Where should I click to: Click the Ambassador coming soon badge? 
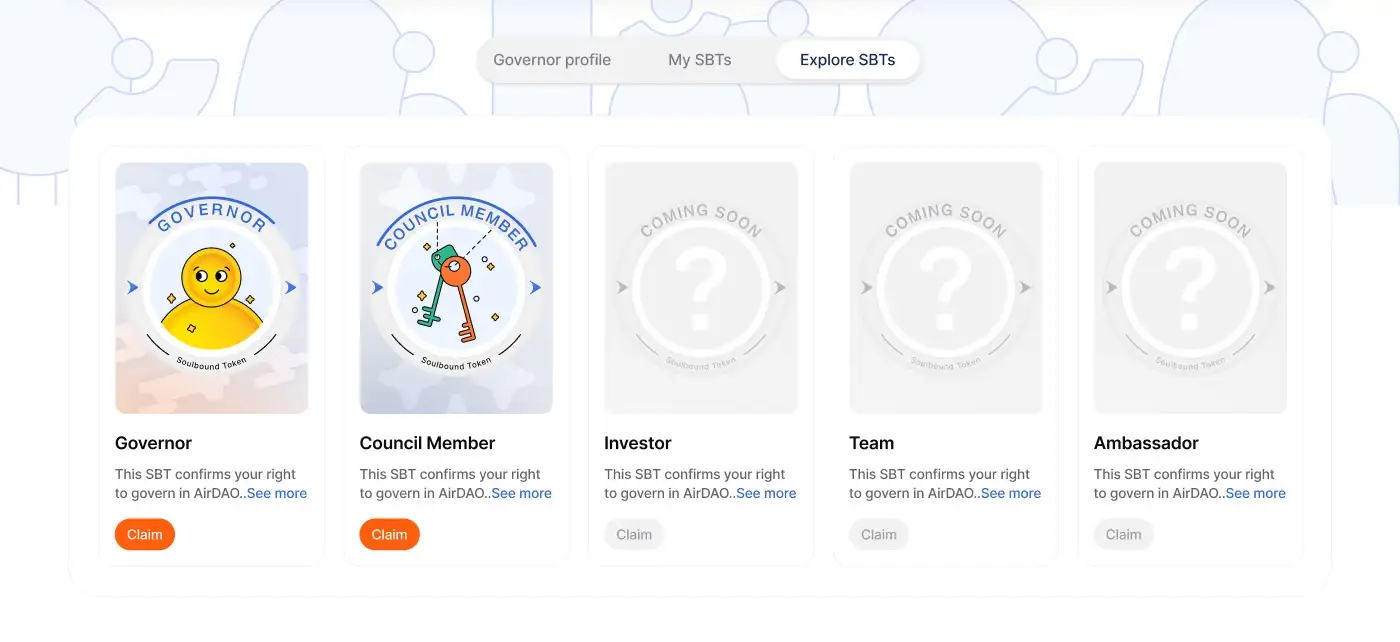[1190, 288]
